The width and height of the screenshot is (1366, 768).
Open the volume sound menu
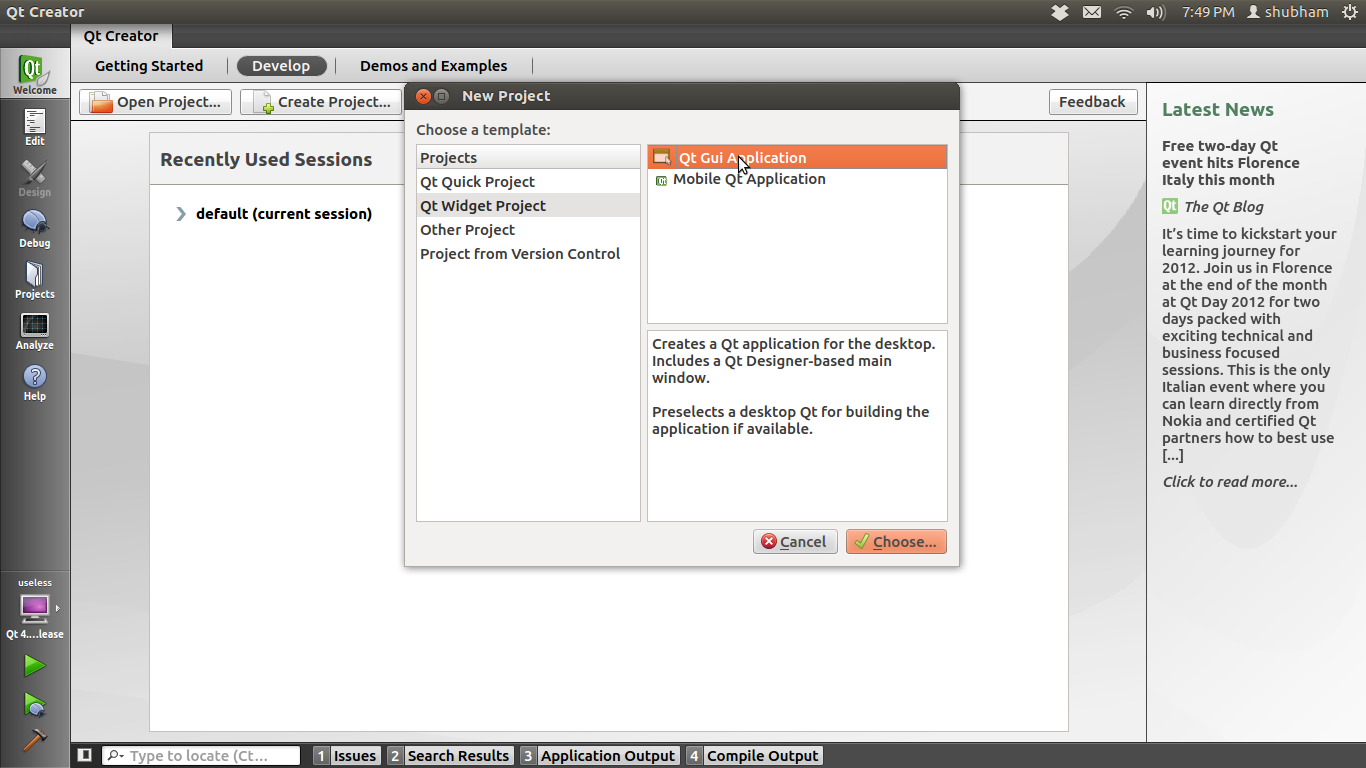(x=1156, y=12)
